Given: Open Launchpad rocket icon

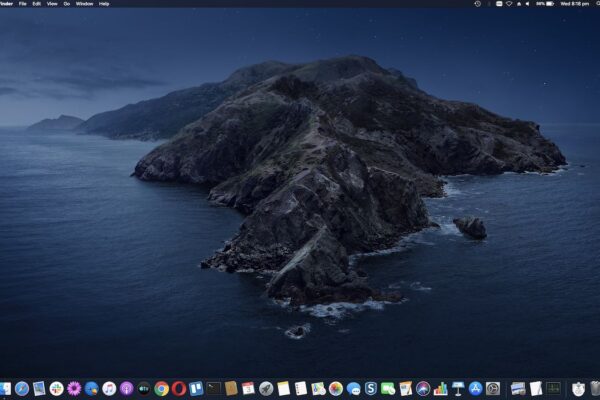Looking at the screenshot, I should click(x=266, y=389).
